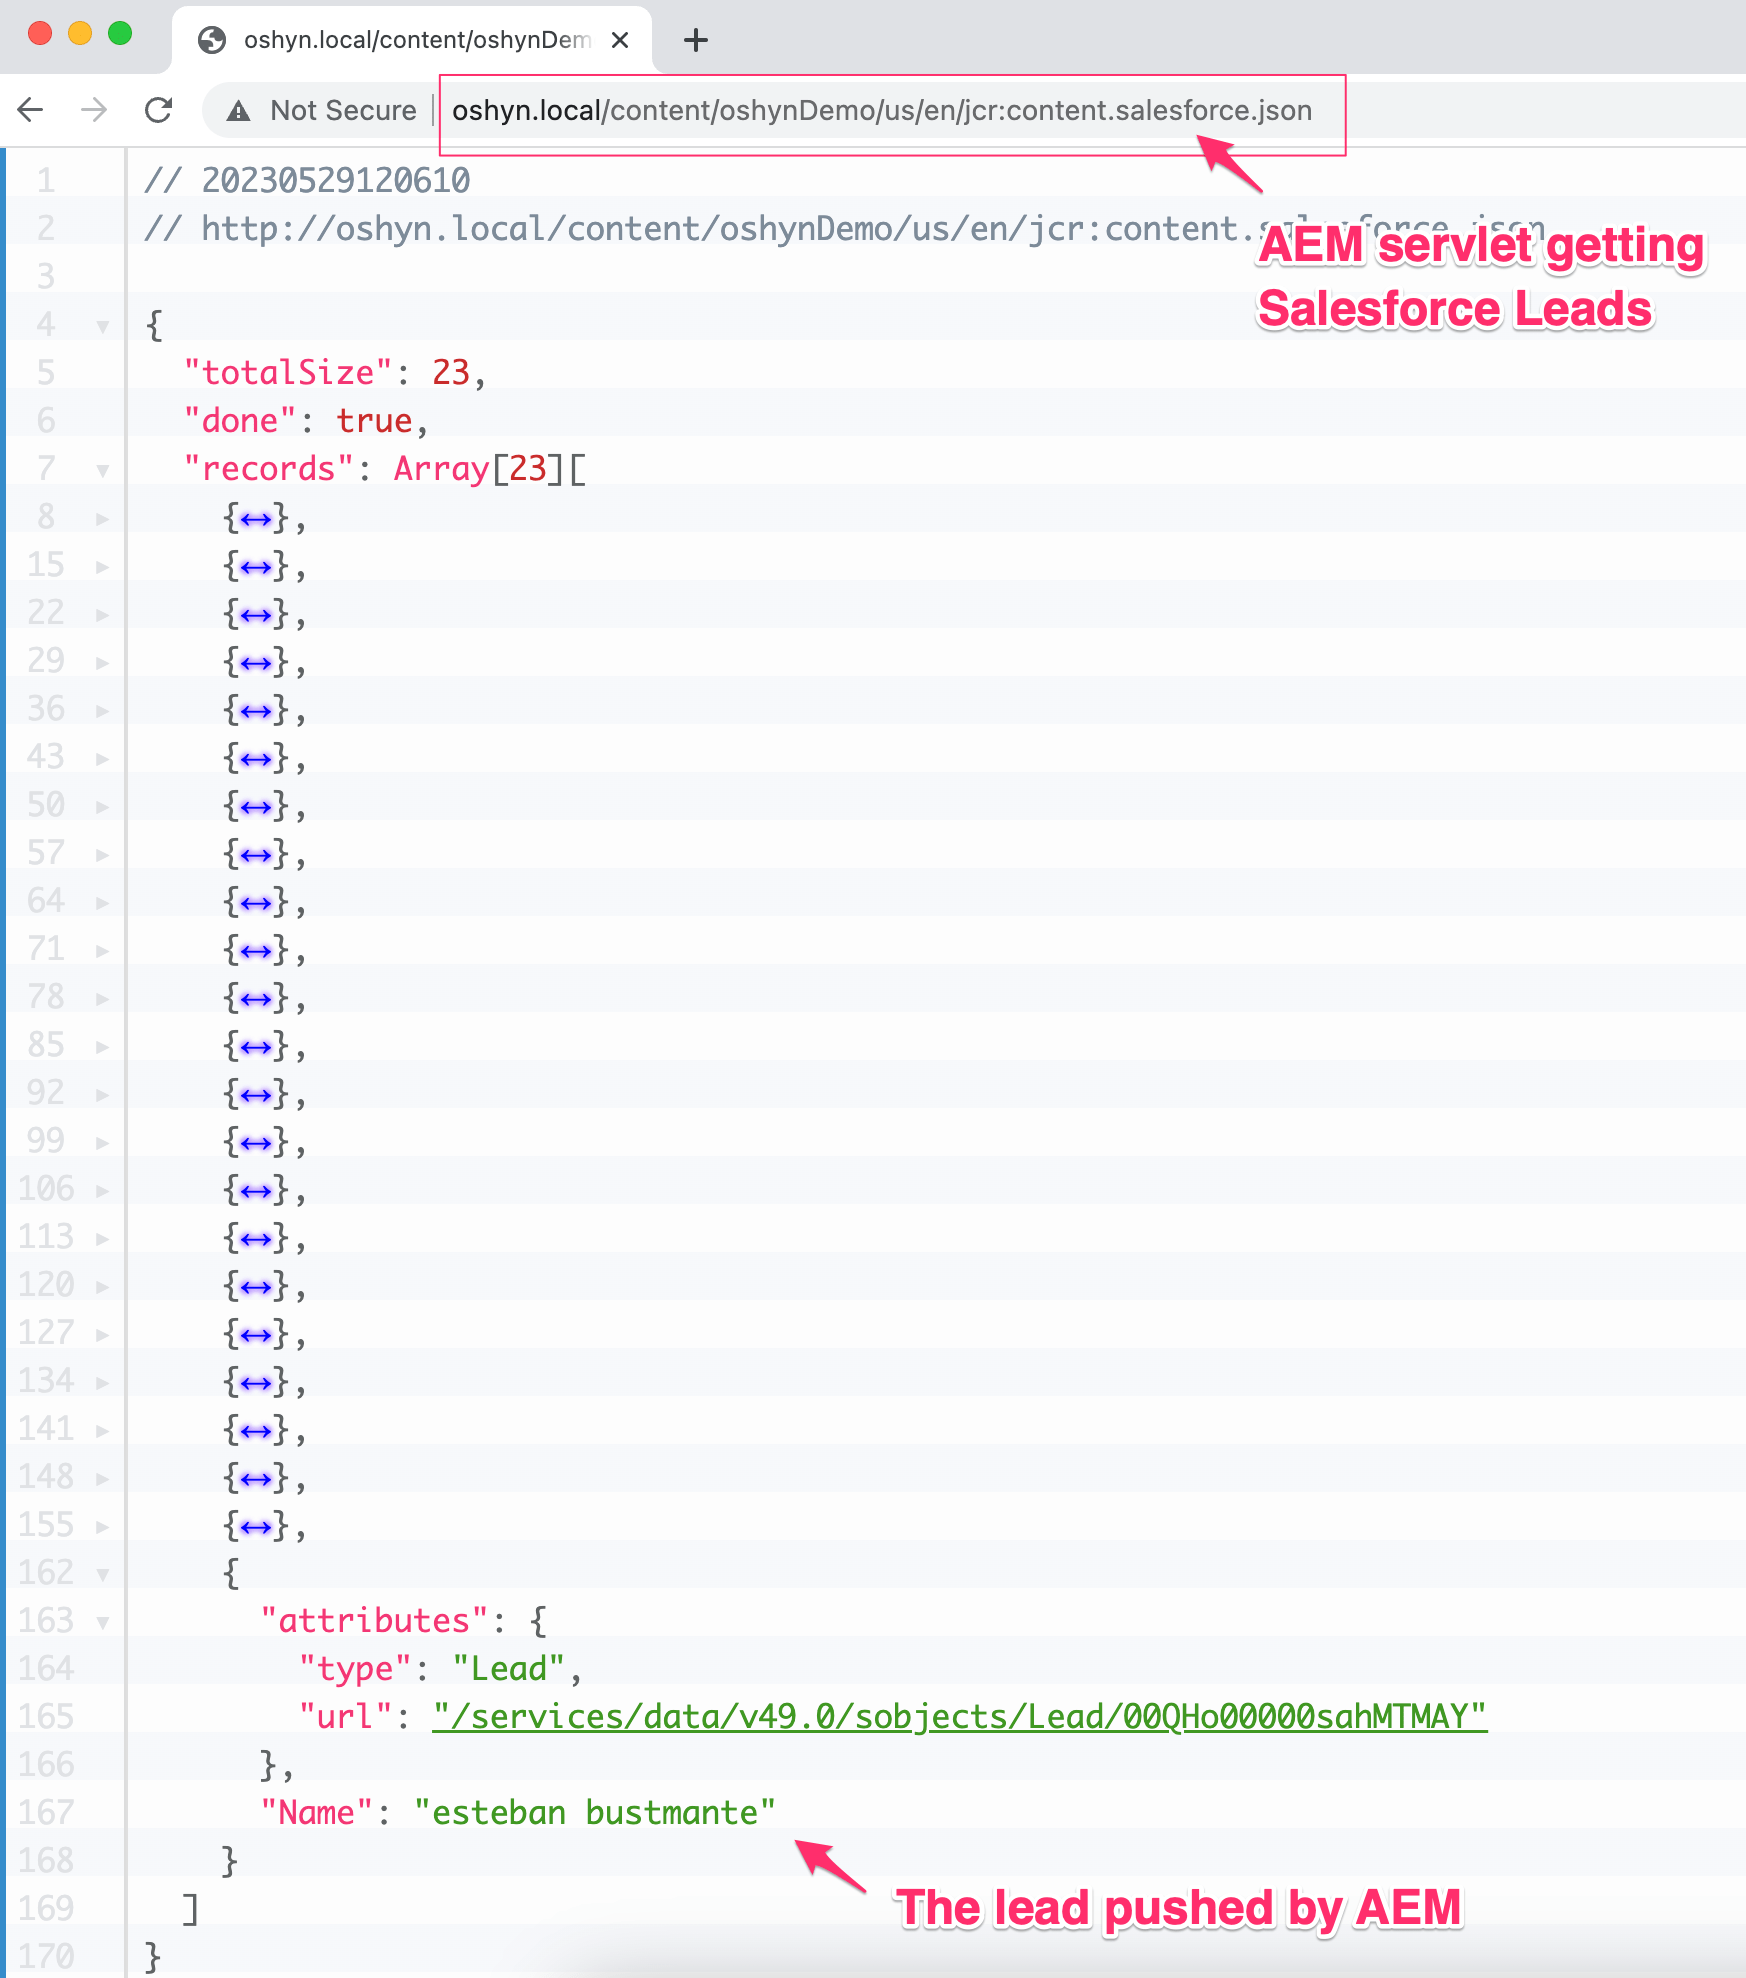Expand the record arrow on line 22

tap(103, 613)
